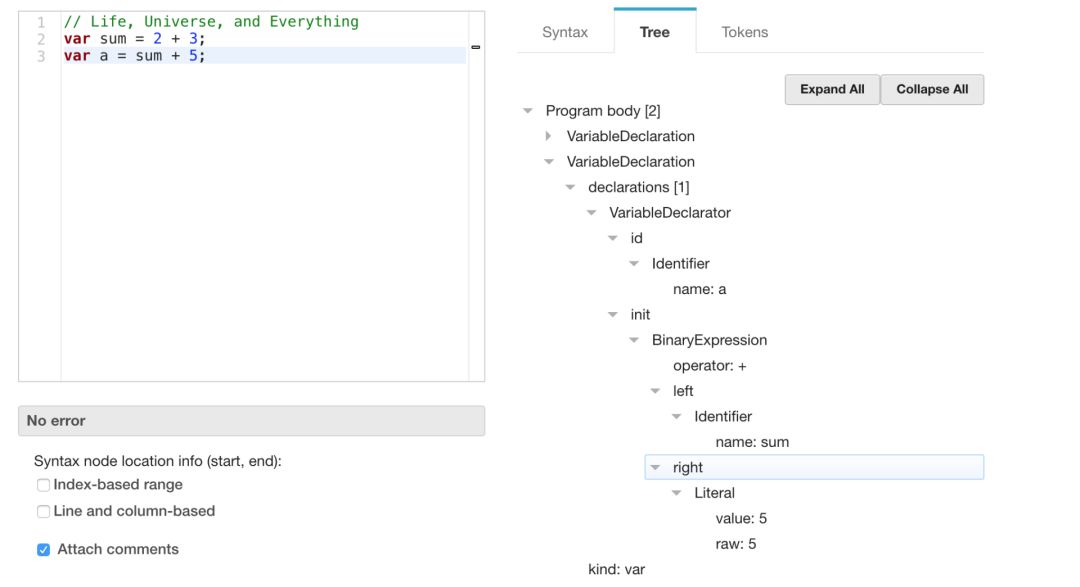Check the Line and column-based option
Screen dimensions: 1080x587
click(41, 510)
